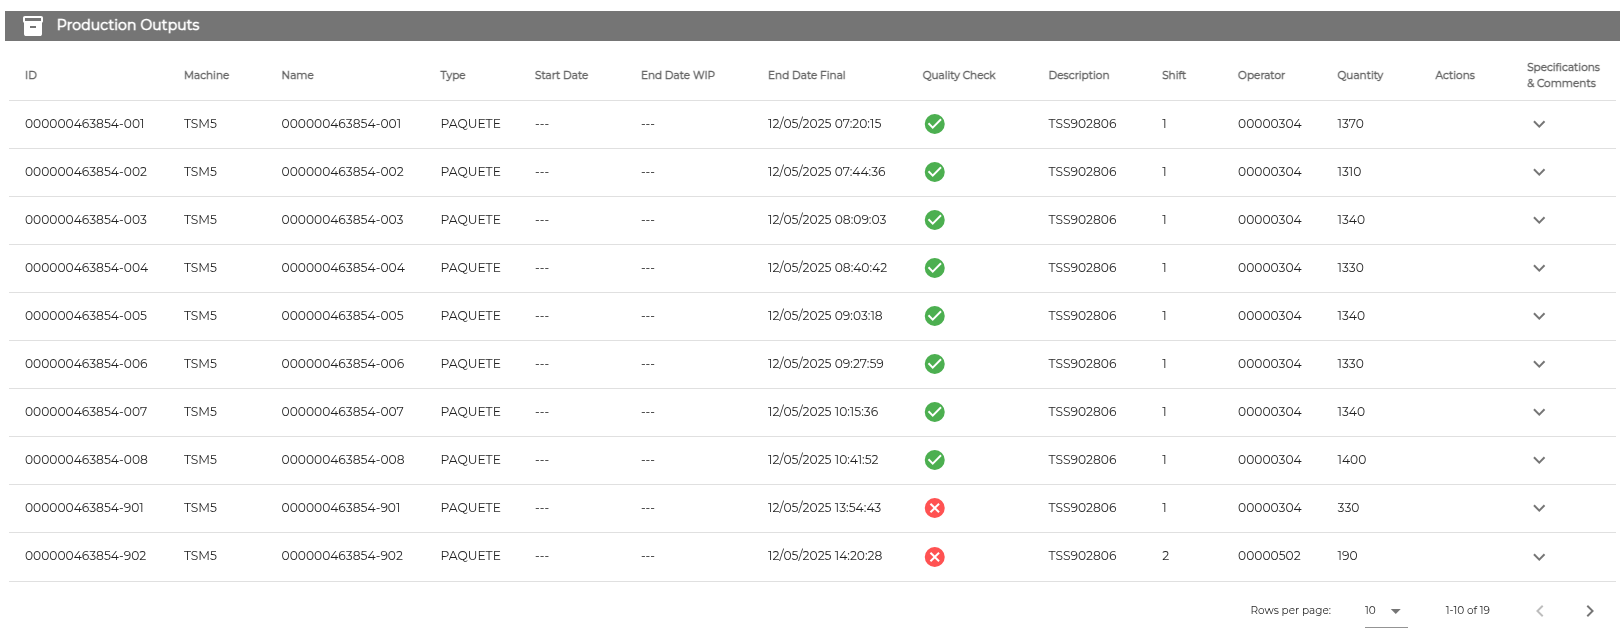Click green quality check icon for row 463854-006
Screen dimensions: 1624x628
[935, 364]
